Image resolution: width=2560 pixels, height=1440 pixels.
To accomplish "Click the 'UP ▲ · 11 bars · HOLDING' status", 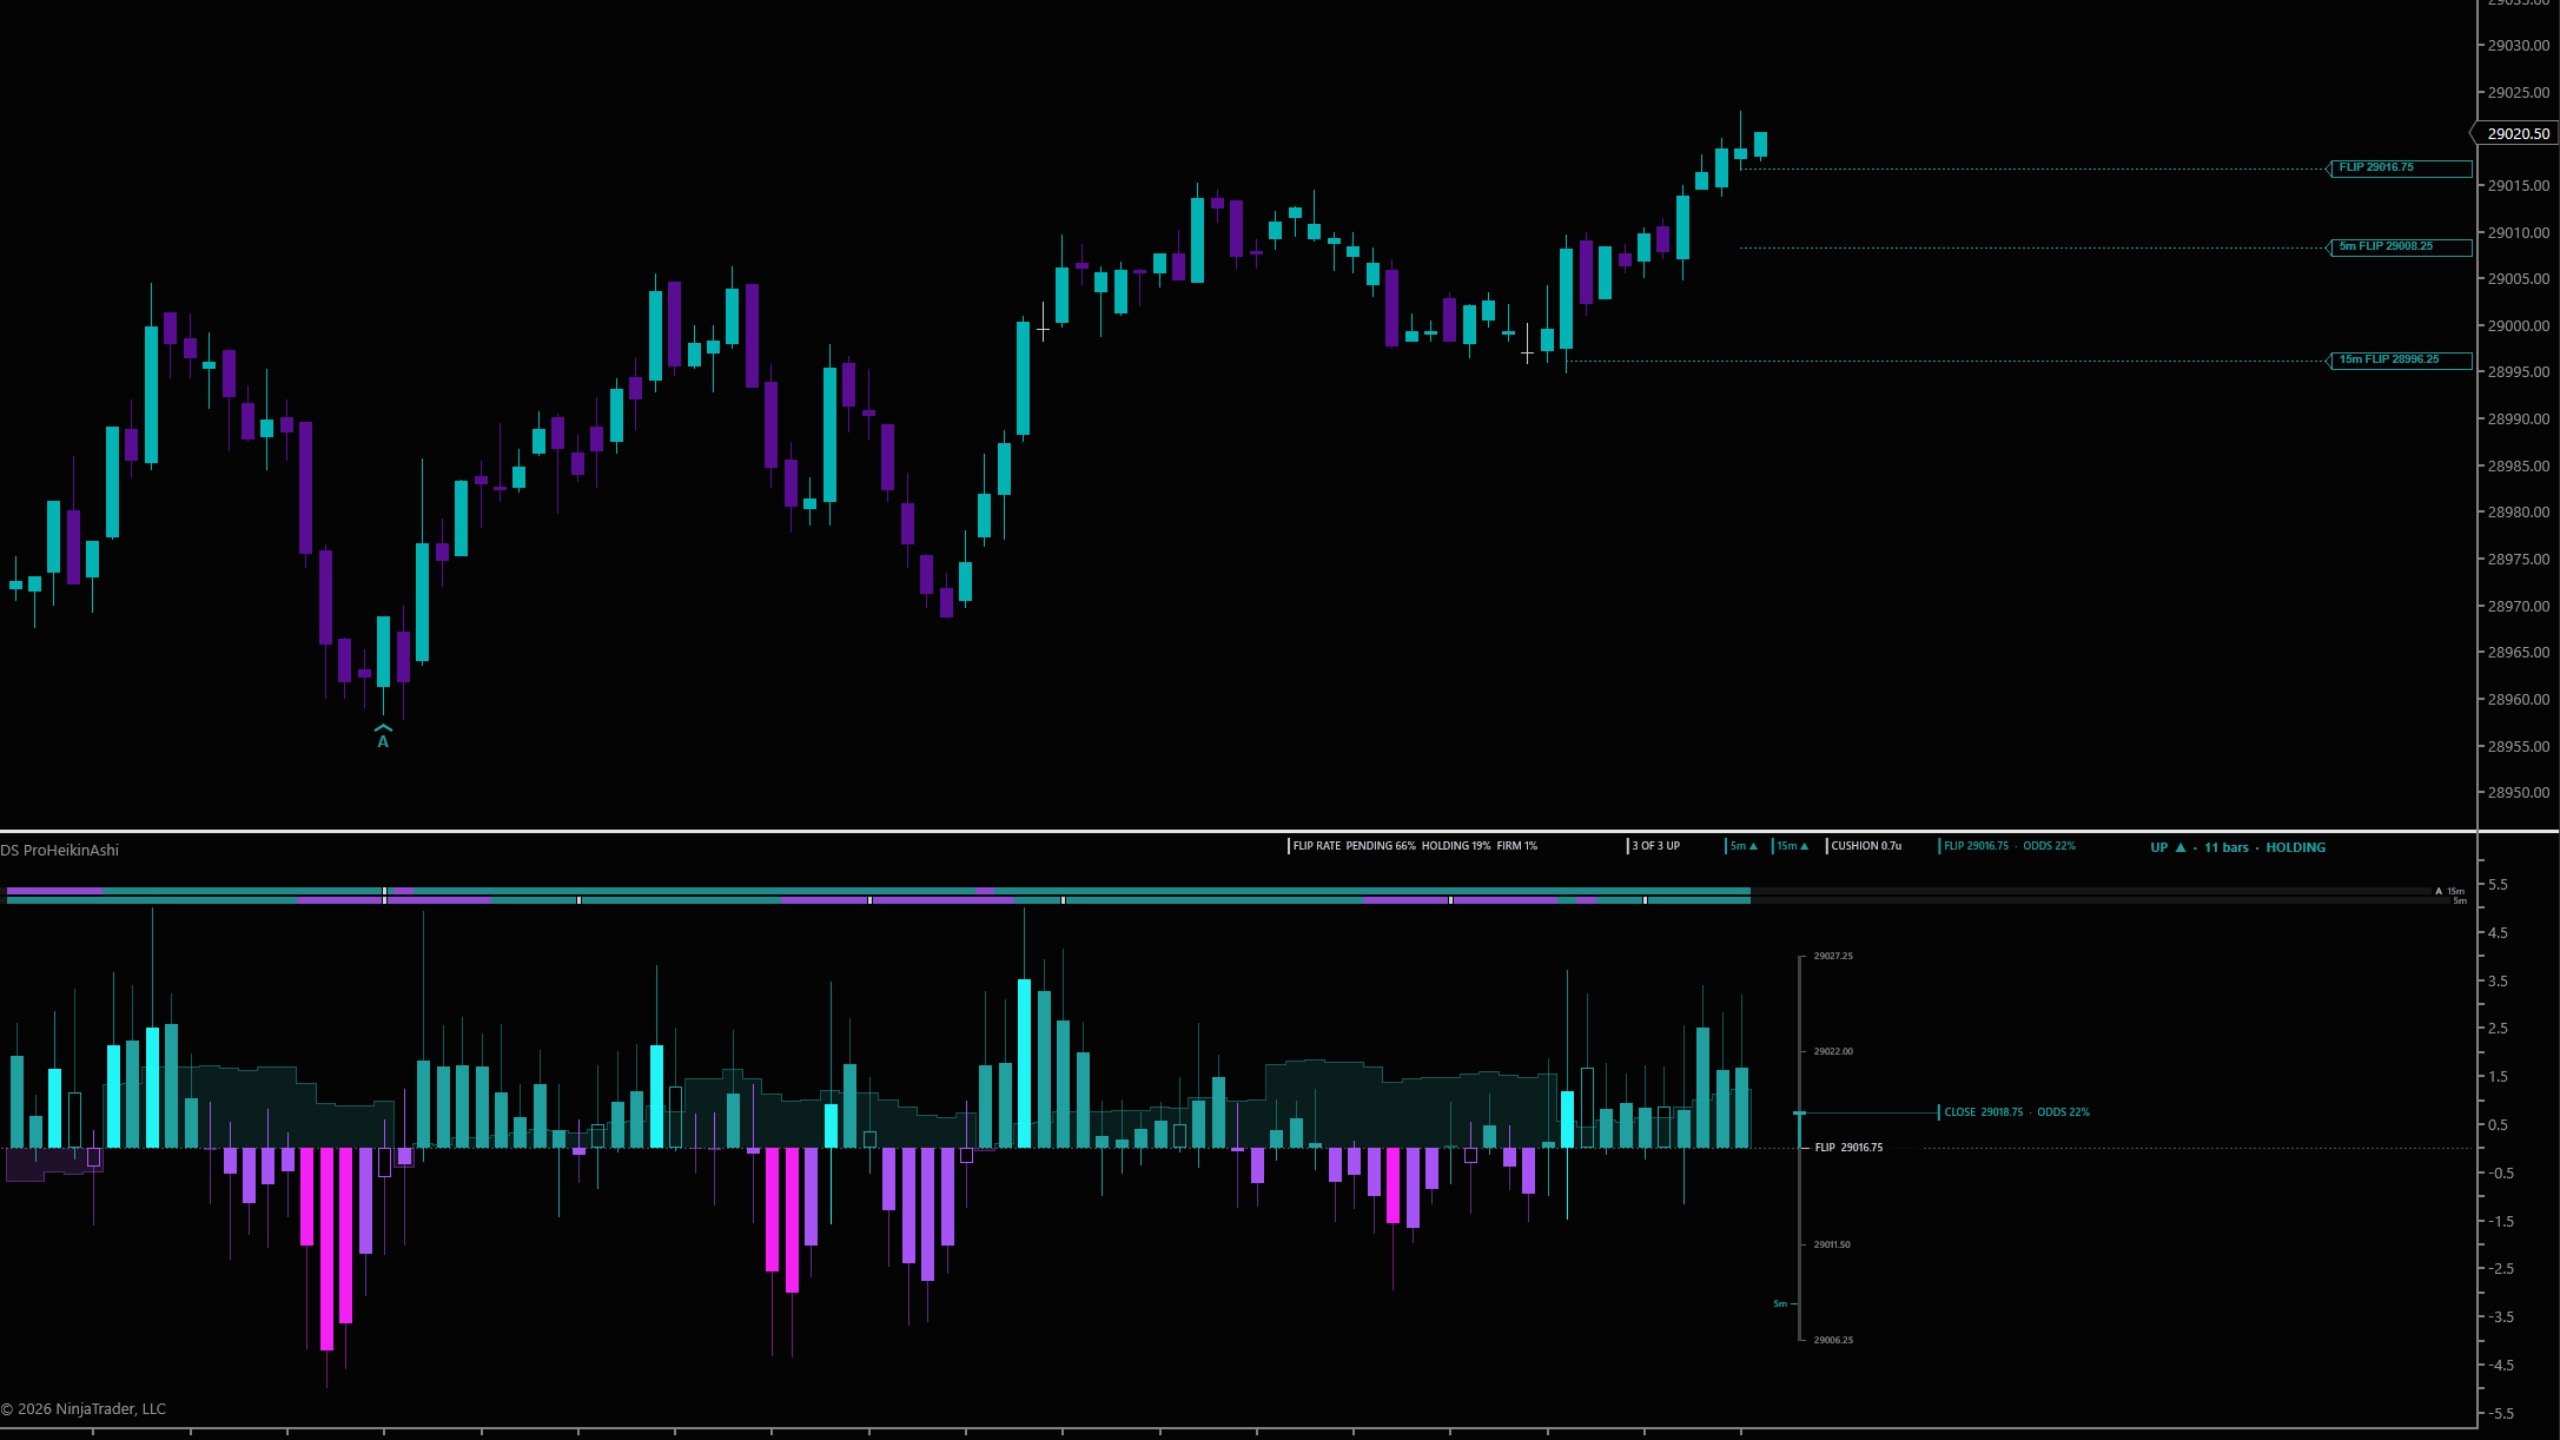I will (2238, 847).
